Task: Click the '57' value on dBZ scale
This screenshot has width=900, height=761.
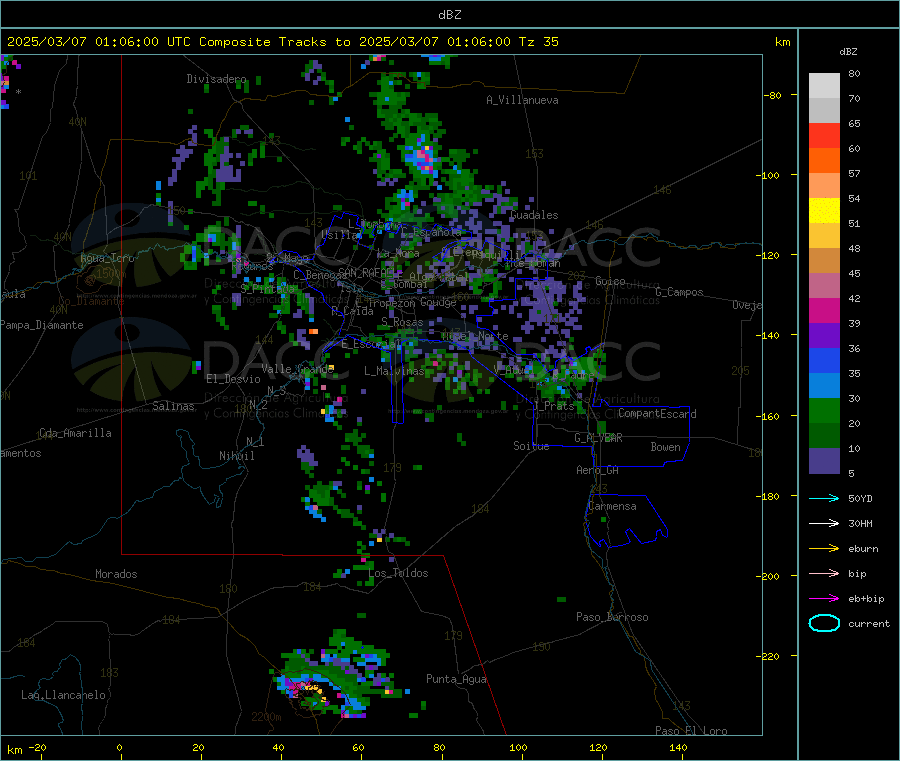Action: [854, 173]
